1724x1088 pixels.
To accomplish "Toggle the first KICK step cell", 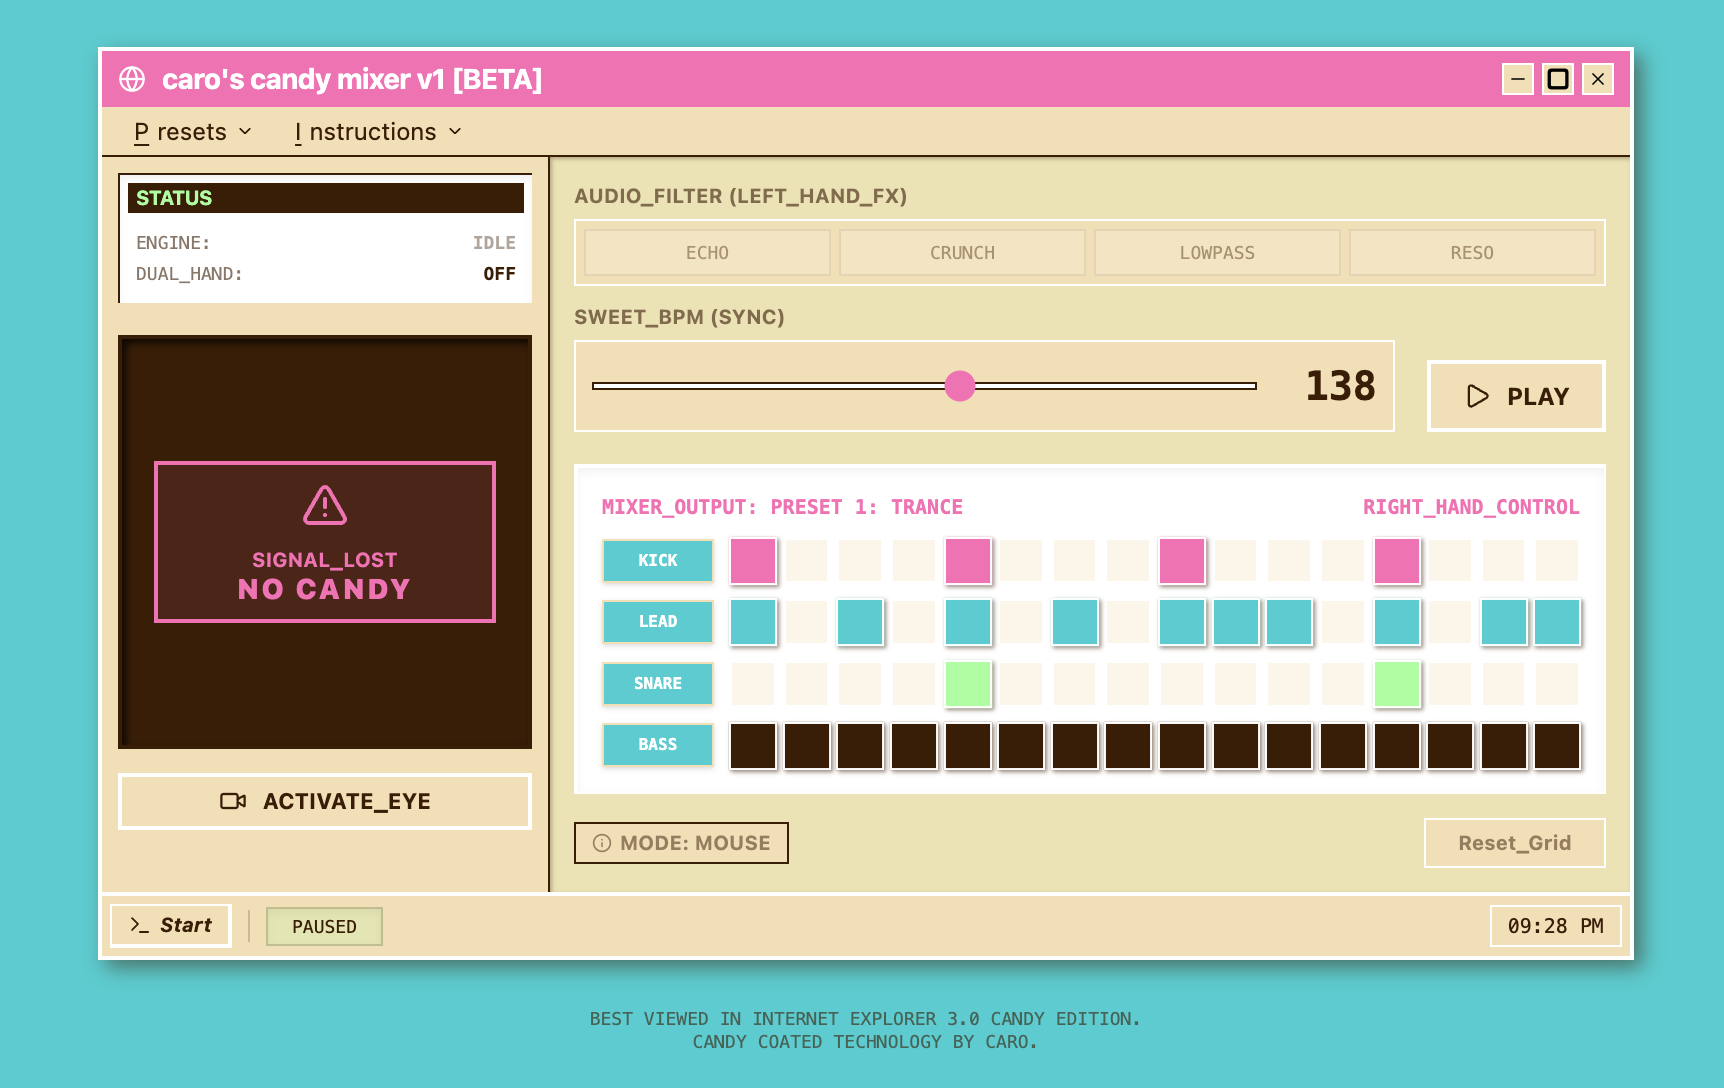I will click(x=753, y=561).
